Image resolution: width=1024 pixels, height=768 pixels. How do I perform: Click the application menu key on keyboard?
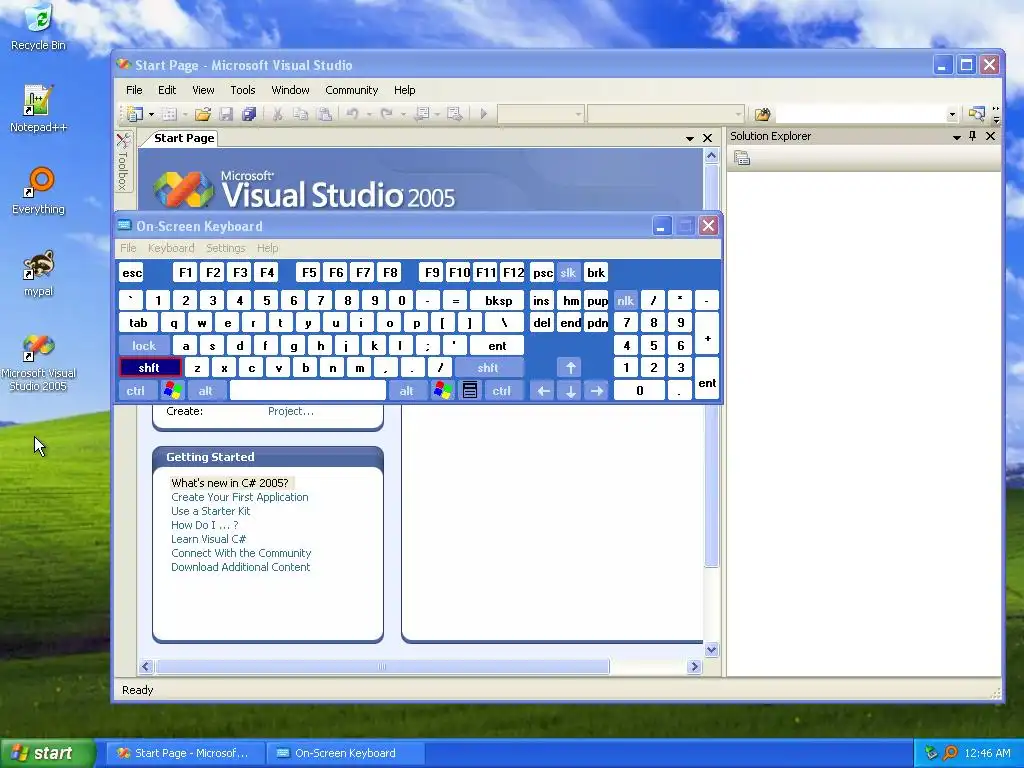pyautogui.click(x=470, y=391)
